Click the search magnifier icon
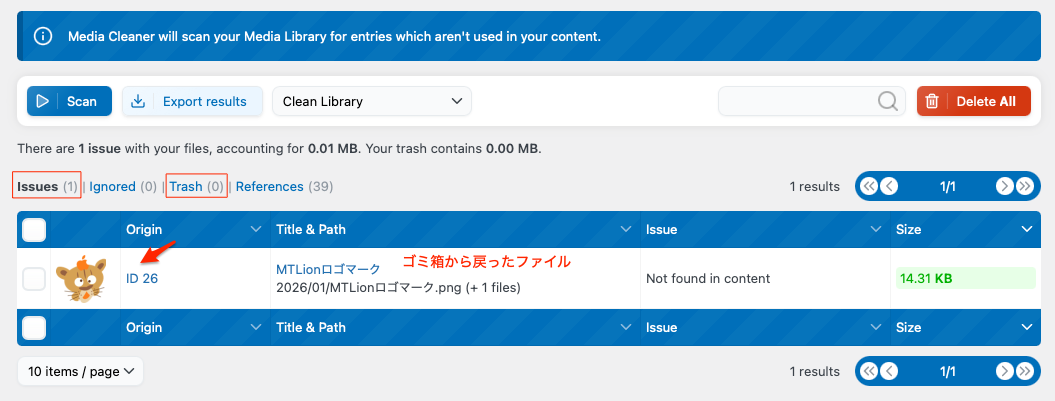This screenshot has height=401, width=1055. click(887, 101)
